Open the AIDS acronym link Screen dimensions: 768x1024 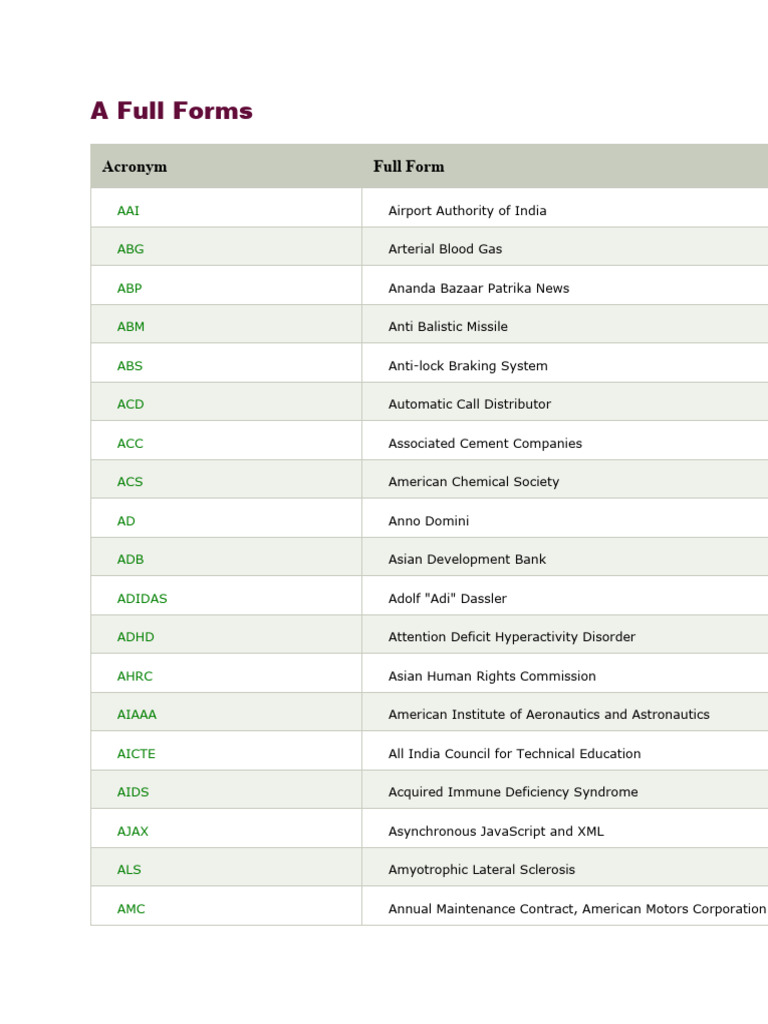pos(132,792)
